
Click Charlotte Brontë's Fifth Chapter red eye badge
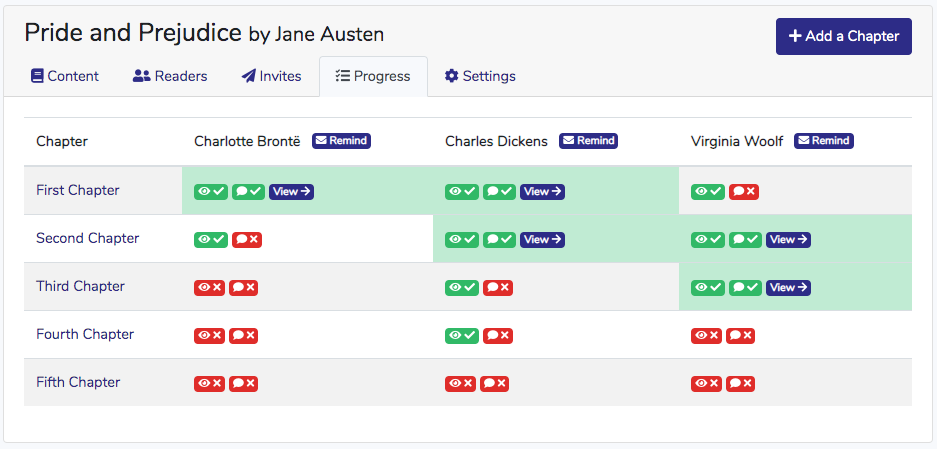209,383
